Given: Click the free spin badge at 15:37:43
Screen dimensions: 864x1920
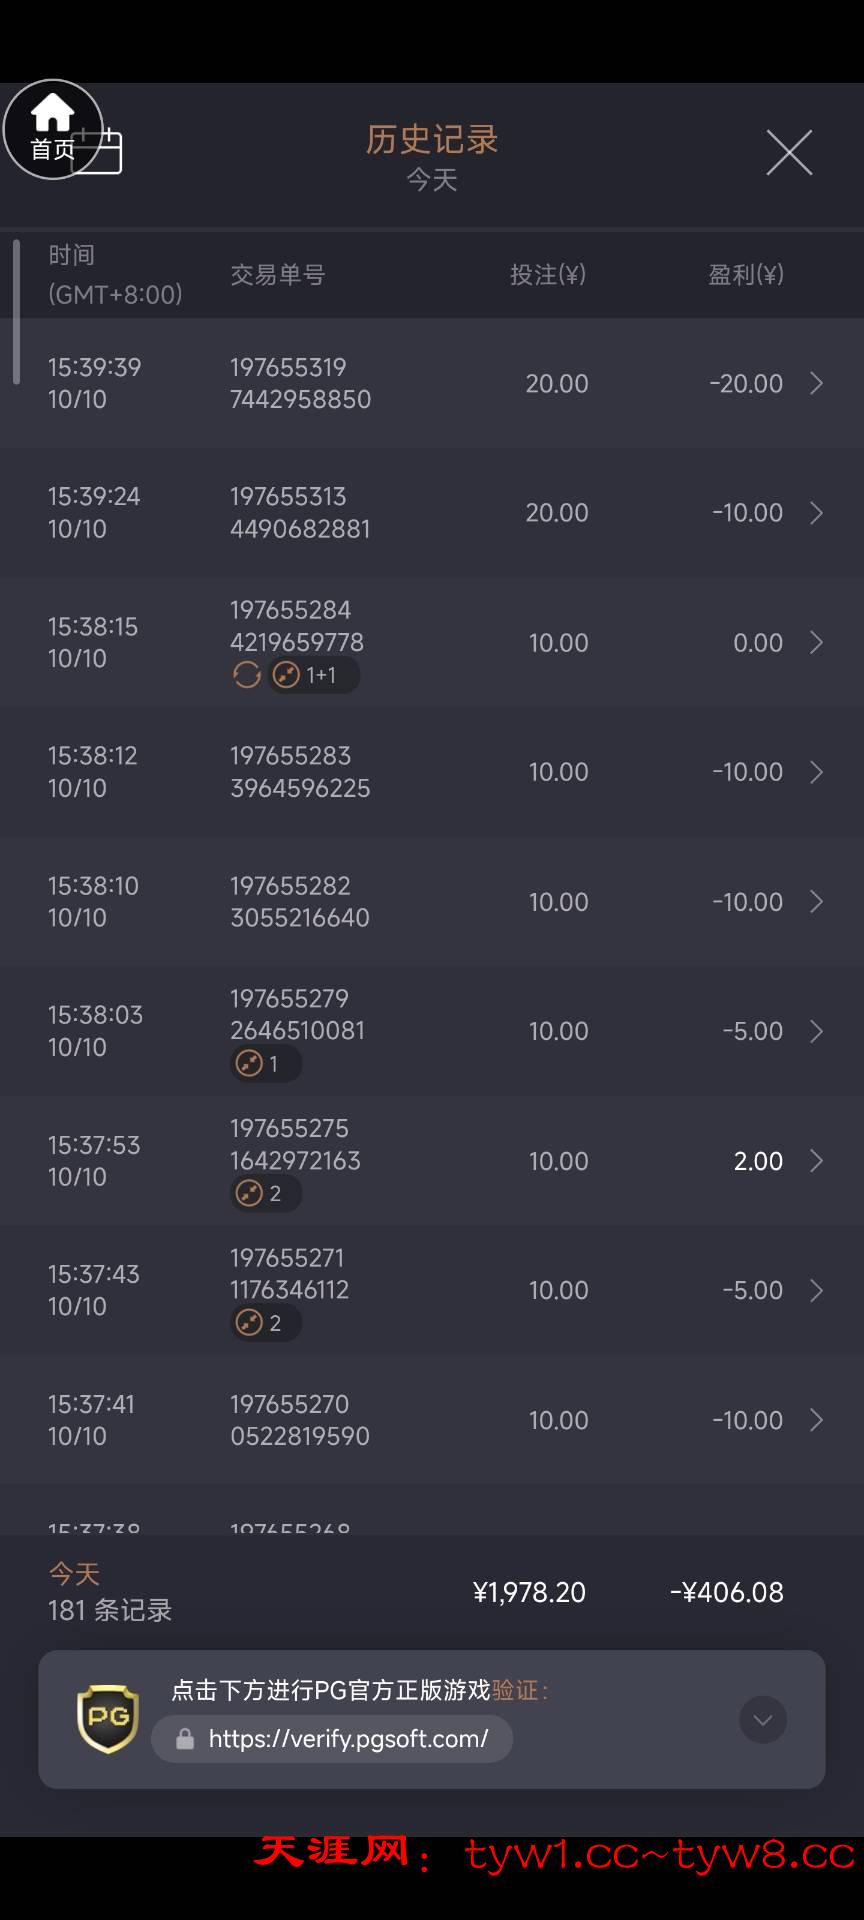Looking at the screenshot, I should [265, 1323].
